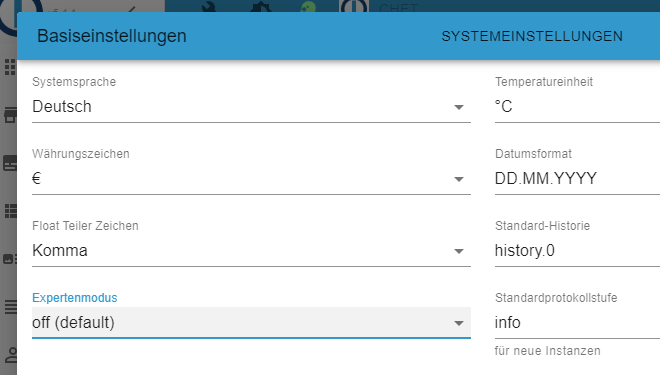Expand the Systemsprache dropdown showing Deutsch

pyautogui.click(x=251, y=107)
